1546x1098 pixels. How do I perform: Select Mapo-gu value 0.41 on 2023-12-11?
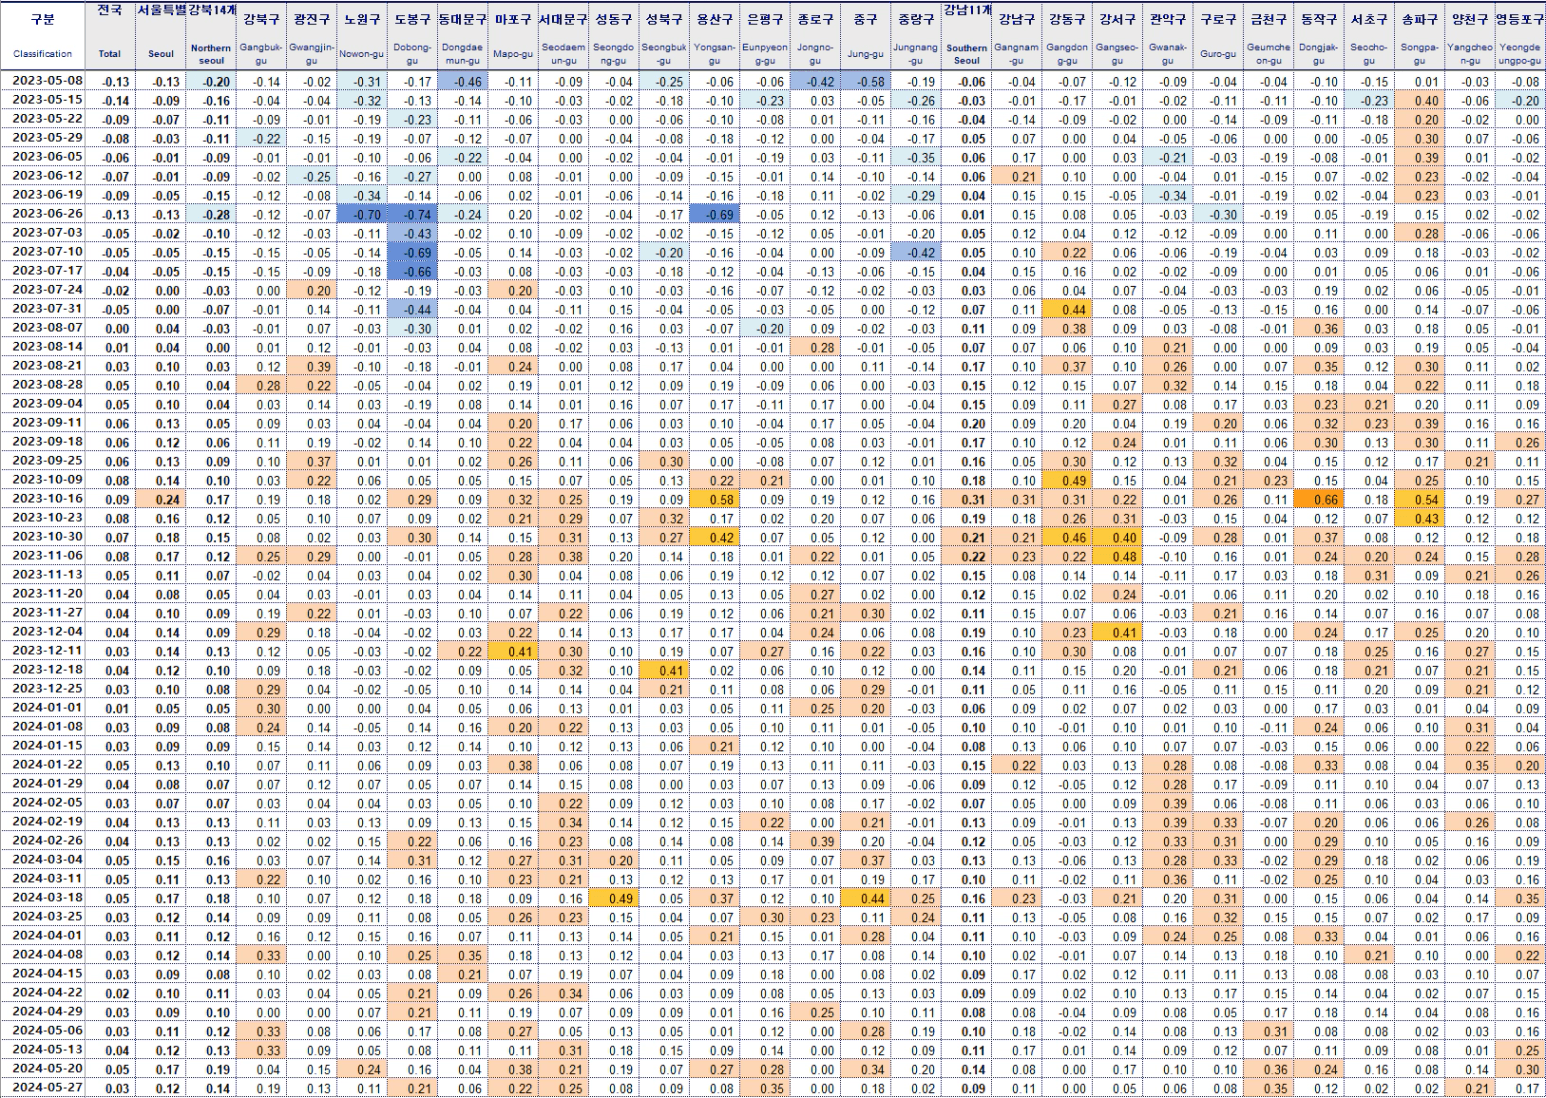click(x=513, y=651)
